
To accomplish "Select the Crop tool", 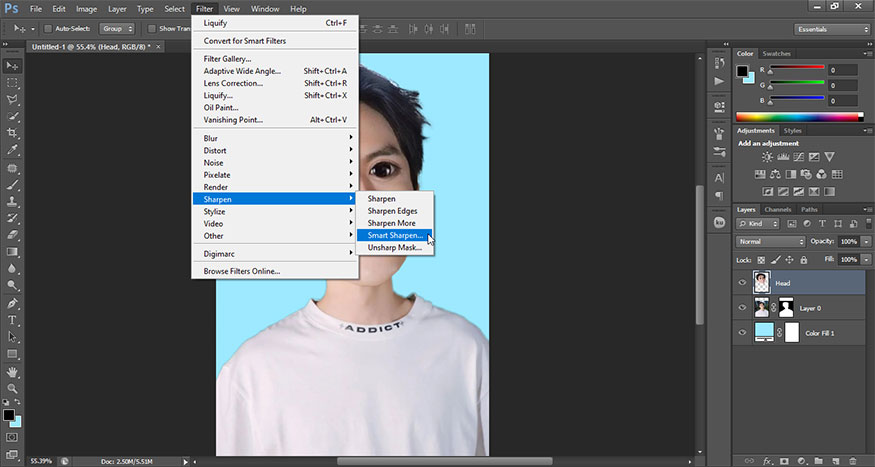I will coord(13,134).
